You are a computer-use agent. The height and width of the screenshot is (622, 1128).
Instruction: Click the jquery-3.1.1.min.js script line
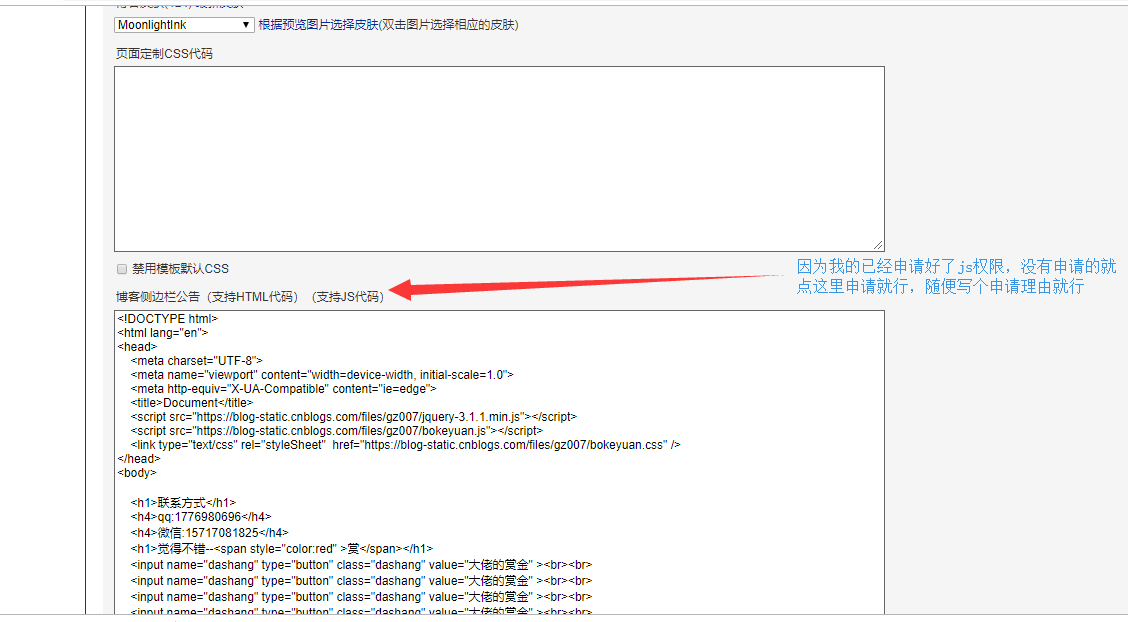tap(353, 416)
